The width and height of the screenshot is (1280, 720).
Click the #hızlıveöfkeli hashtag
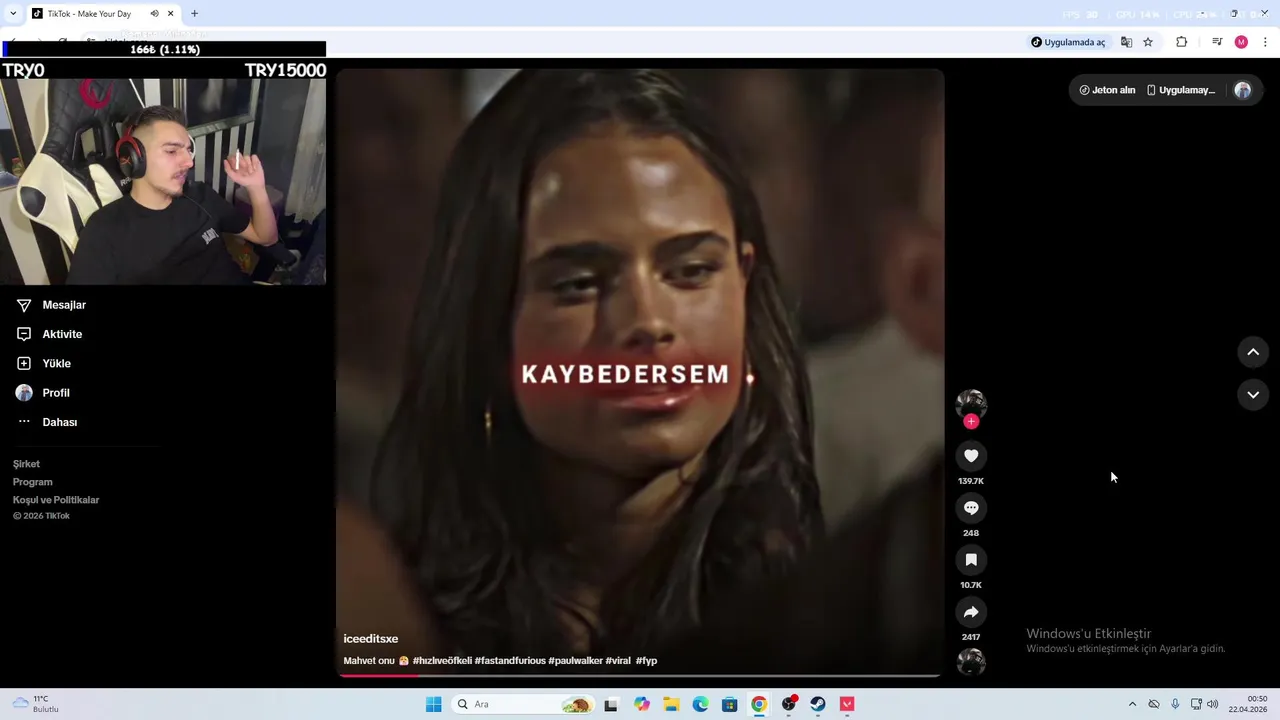pyautogui.click(x=442, y=661)
